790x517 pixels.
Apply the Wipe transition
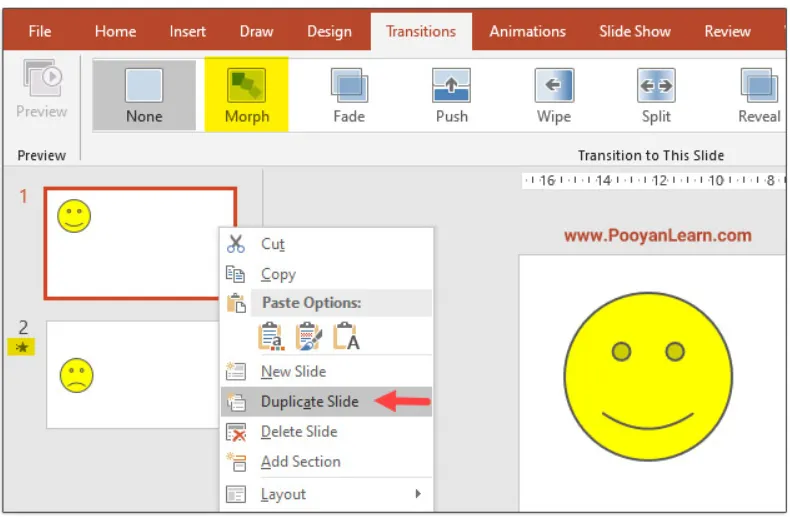[553, 94]
